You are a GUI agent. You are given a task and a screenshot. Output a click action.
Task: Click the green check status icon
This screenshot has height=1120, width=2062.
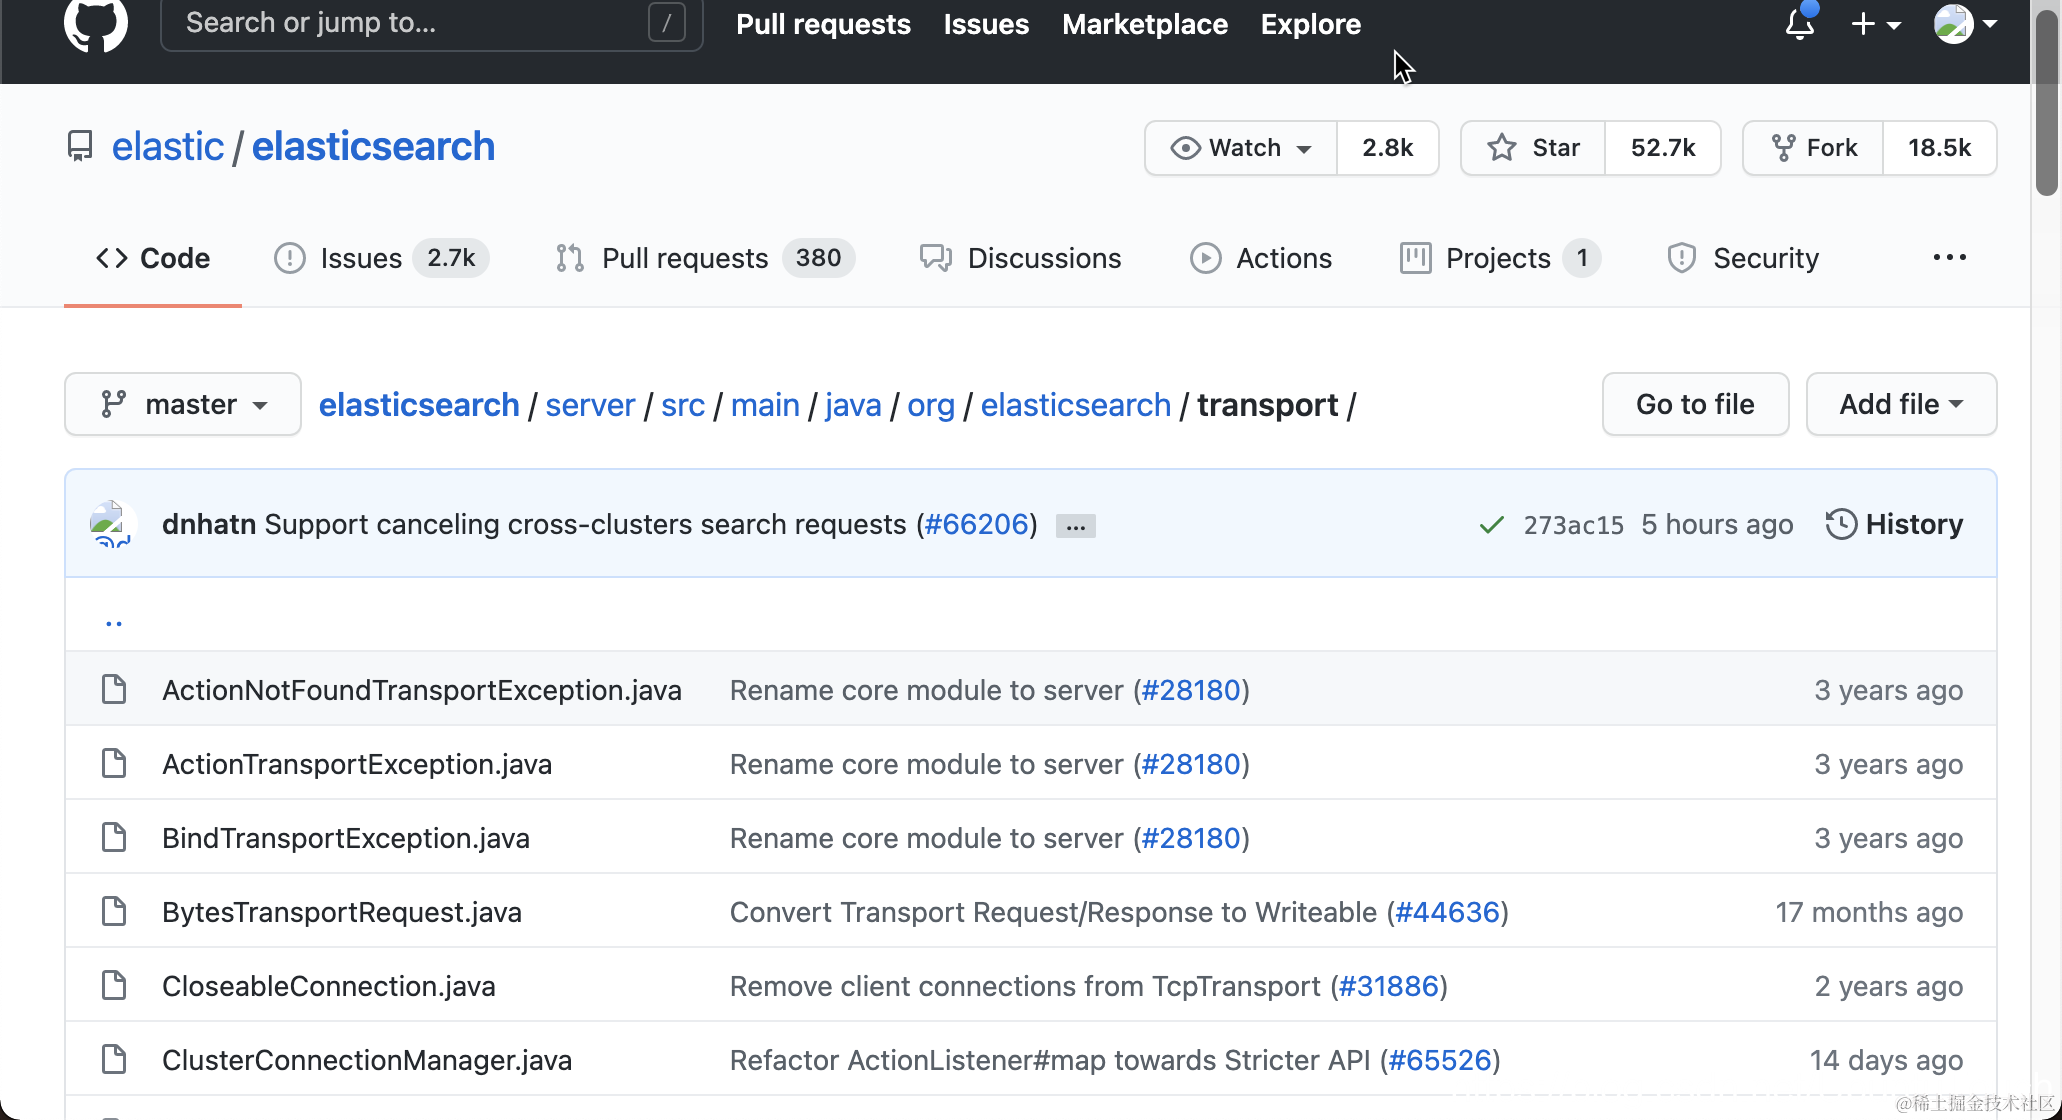pyautogui.click(x=1492, y=525)
